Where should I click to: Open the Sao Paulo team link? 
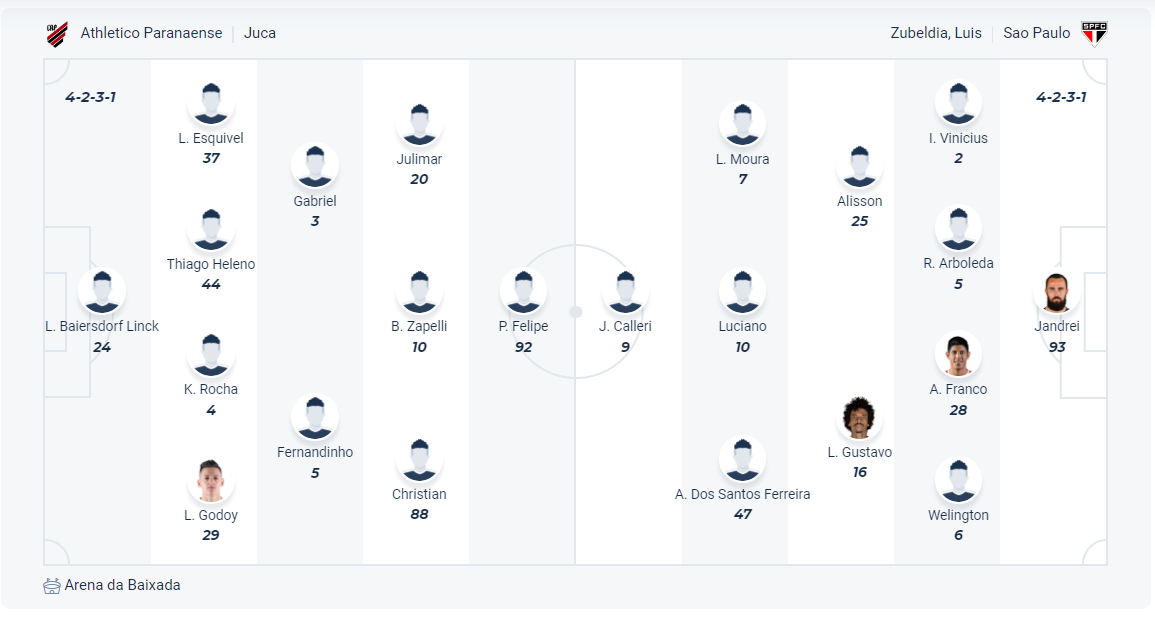[x=1037, y=33]
